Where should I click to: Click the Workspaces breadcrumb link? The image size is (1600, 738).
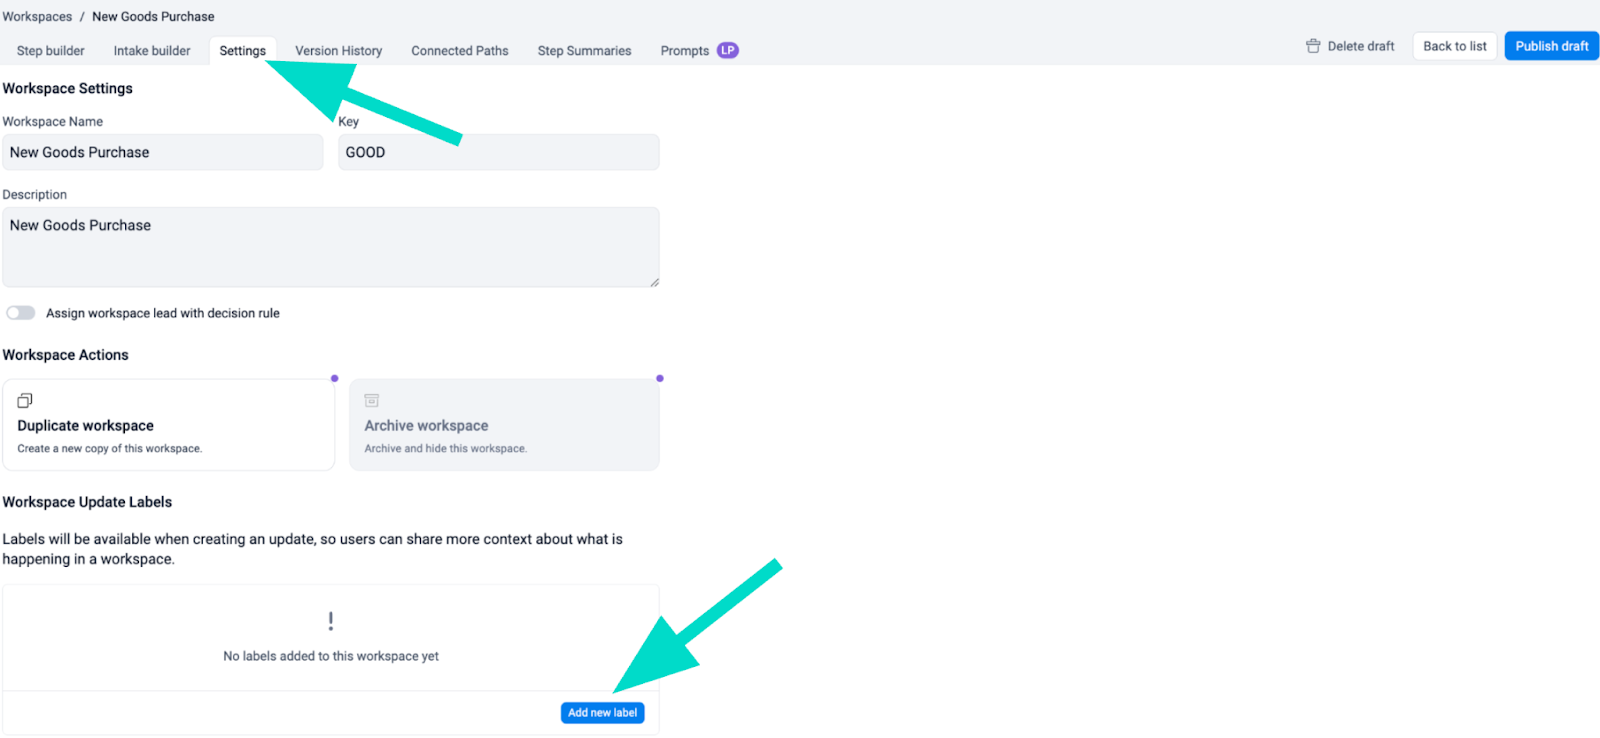[x=37, y=17]
